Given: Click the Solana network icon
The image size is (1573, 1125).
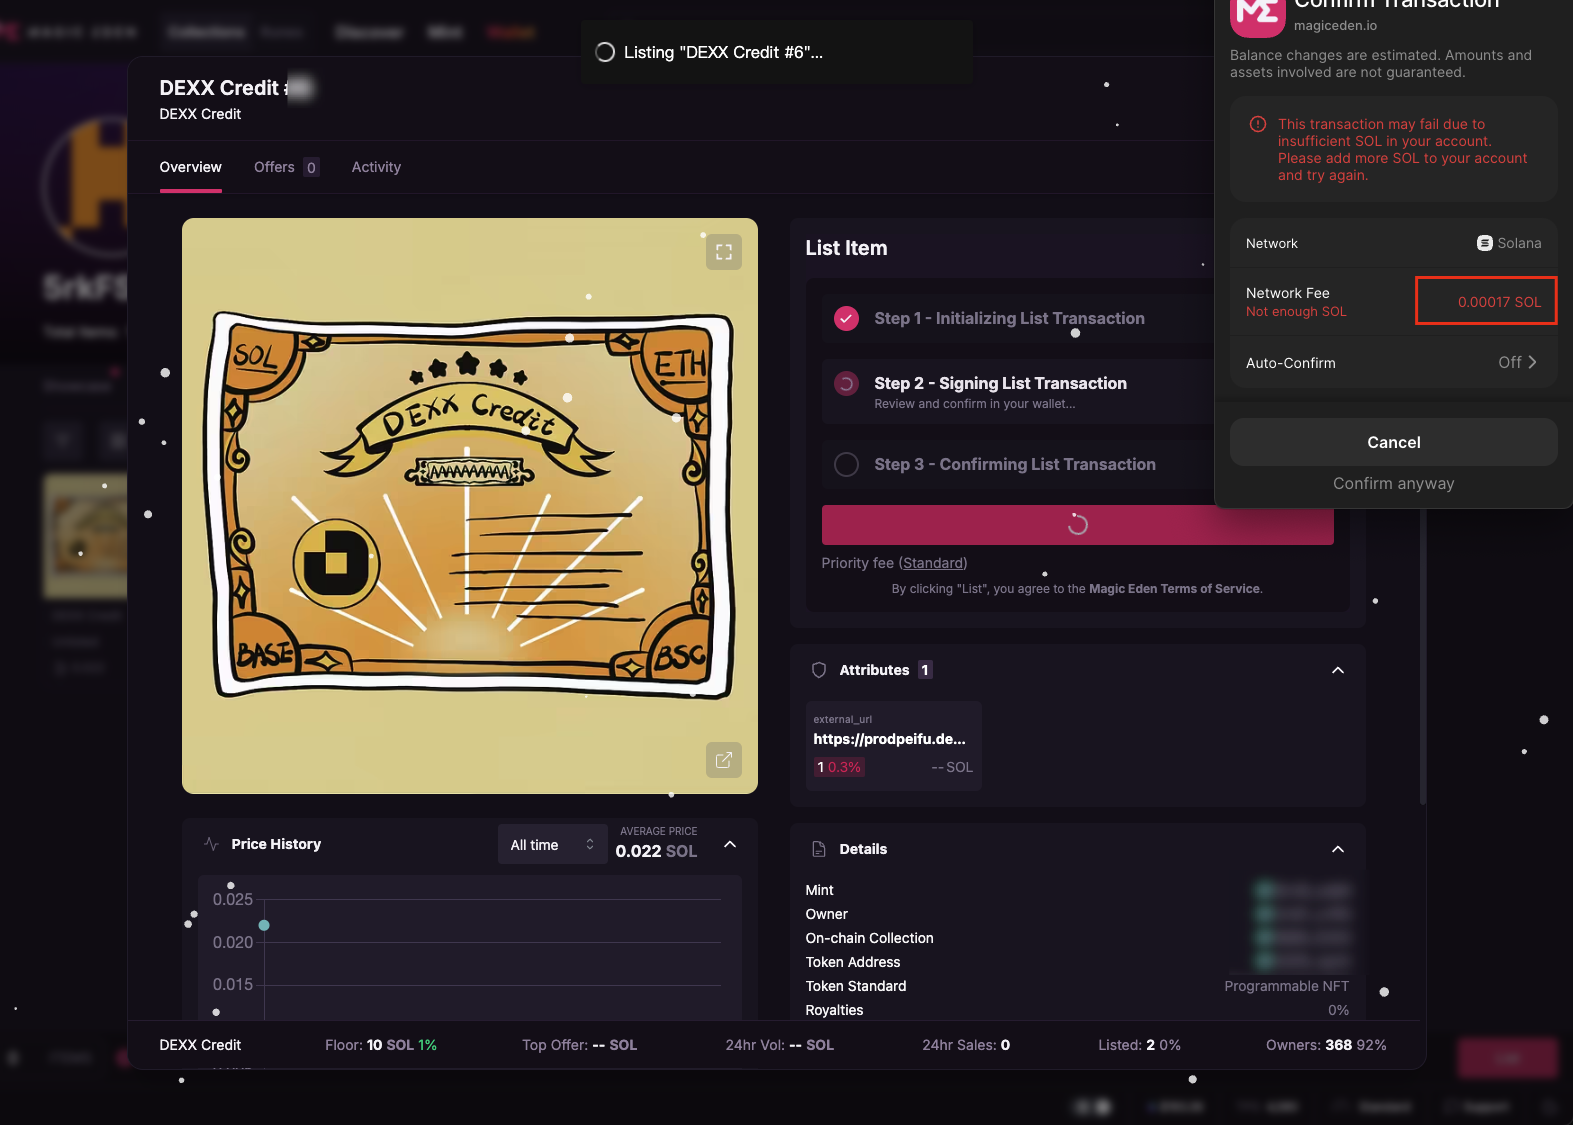Looking at the screenshot, I should (x=1485, y=243).
